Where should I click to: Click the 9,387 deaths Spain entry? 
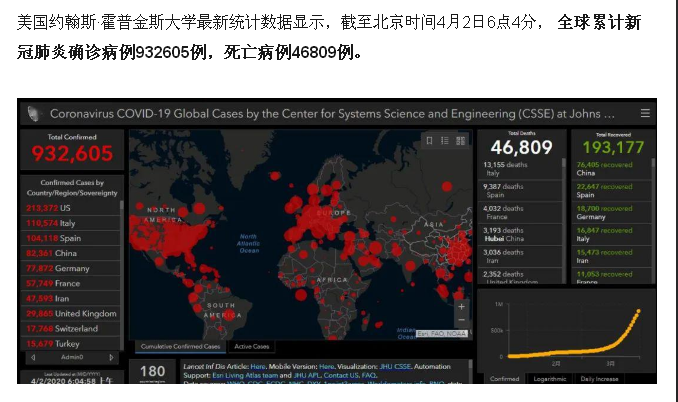coord(520,191)
